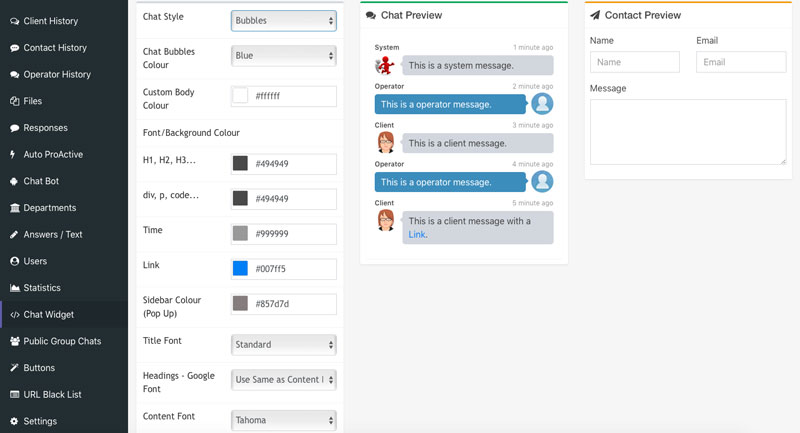The image size is (800, 433).
Task: Click the Sidebar Colour swatch
Action: point(240,303)
